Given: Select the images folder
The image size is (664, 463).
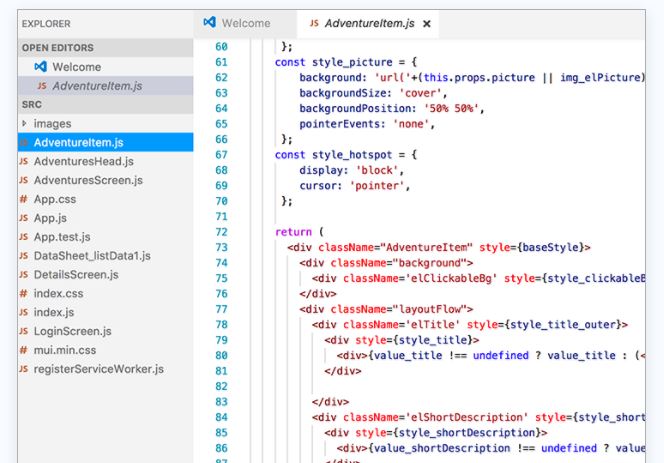Looking at the screenshot, I should click(105, 124).
